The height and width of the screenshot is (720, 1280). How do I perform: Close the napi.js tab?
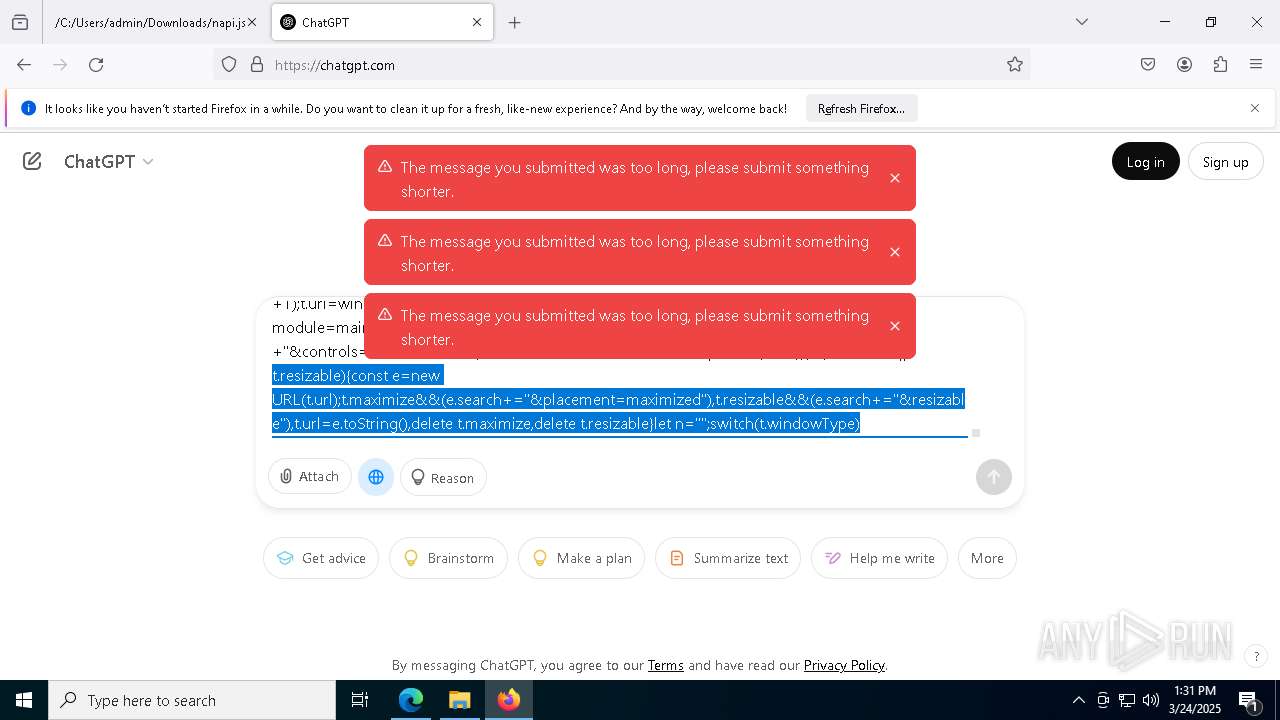[252, 22]
